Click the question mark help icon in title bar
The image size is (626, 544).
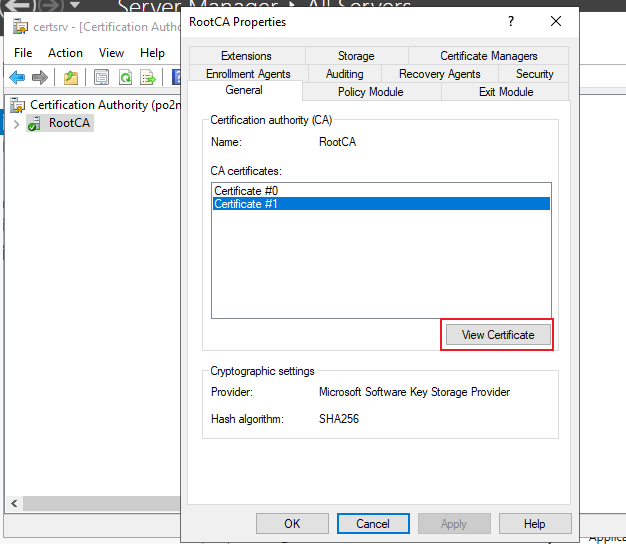pyautogui.click(x=511, y=21)
